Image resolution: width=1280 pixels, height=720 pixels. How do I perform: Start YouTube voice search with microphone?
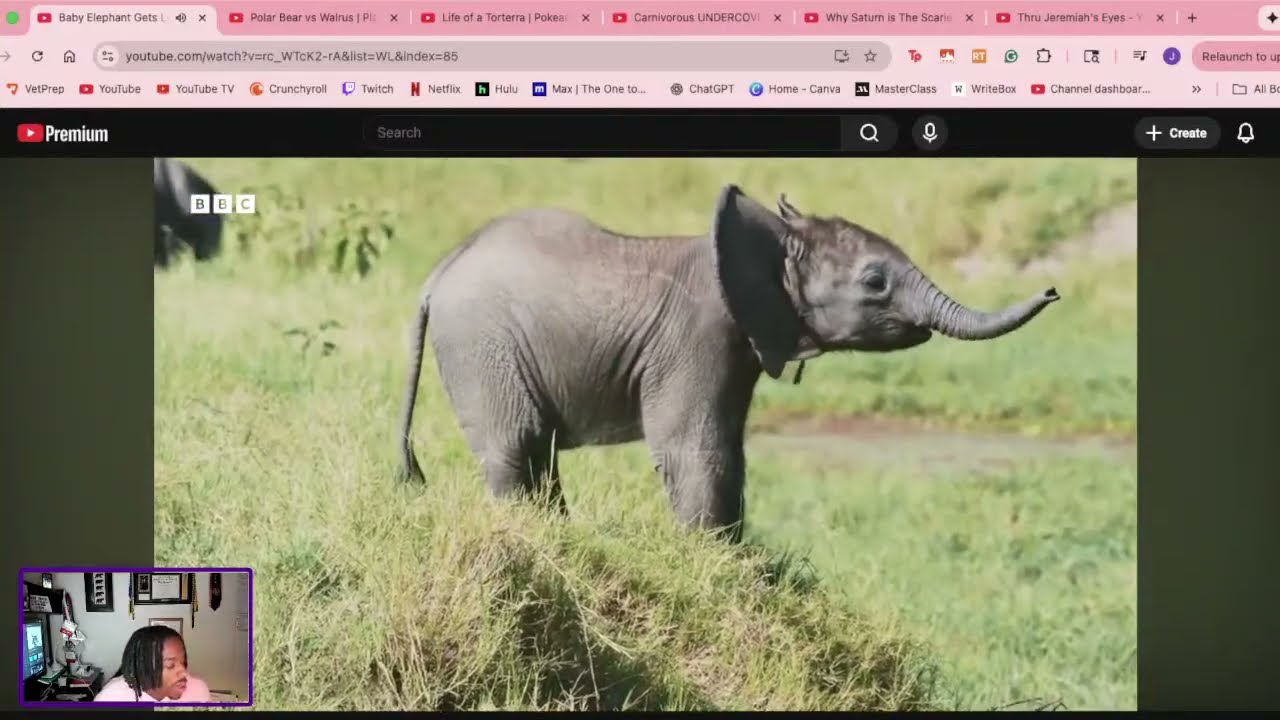[x=930, y=133]
